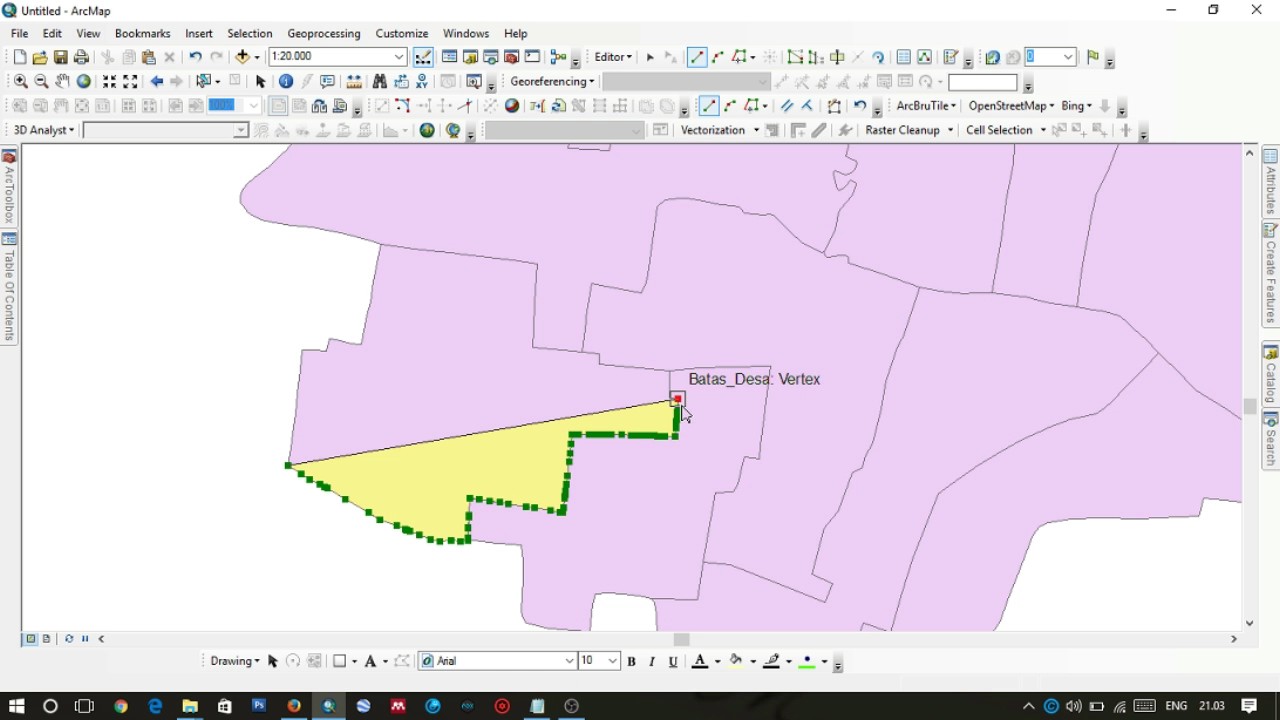Expand the Georeferencing dropdown

[552, 81]
